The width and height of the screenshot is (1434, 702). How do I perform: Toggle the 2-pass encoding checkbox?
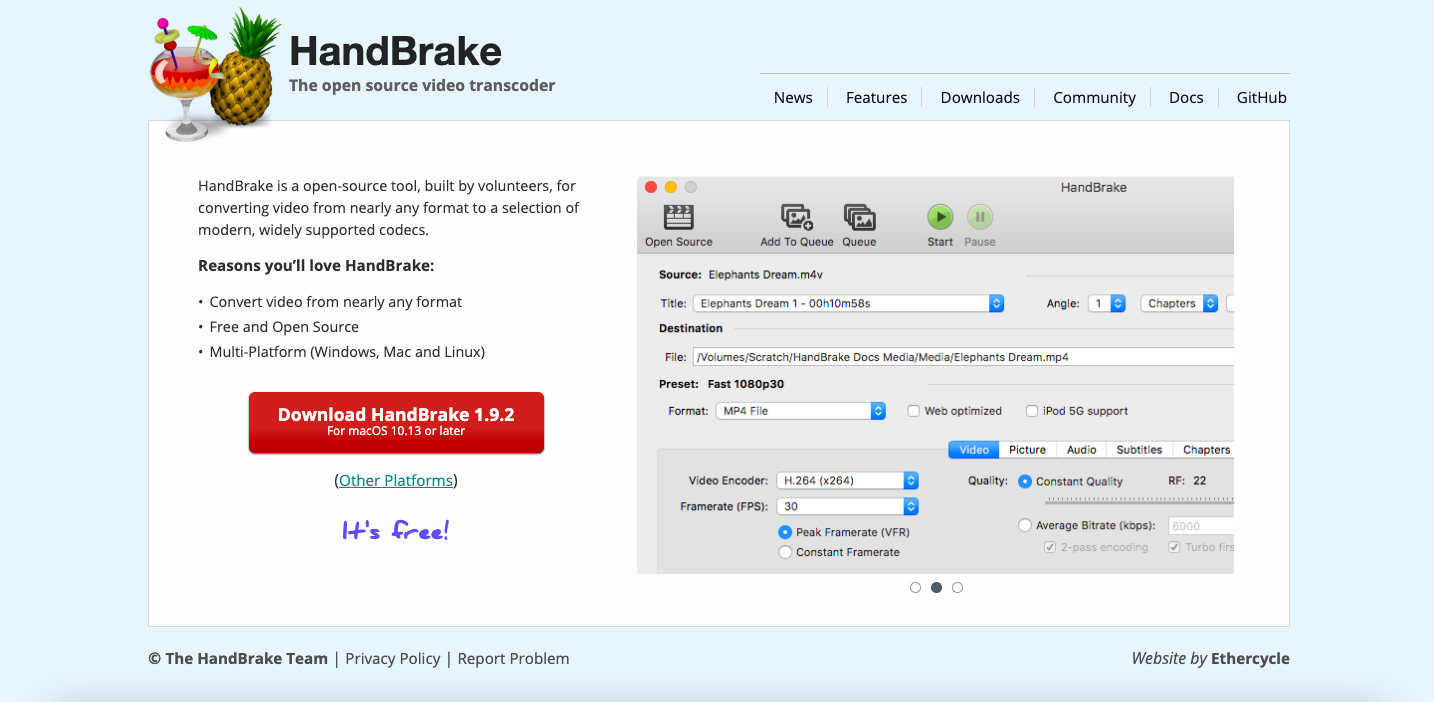coord(1050,547)
